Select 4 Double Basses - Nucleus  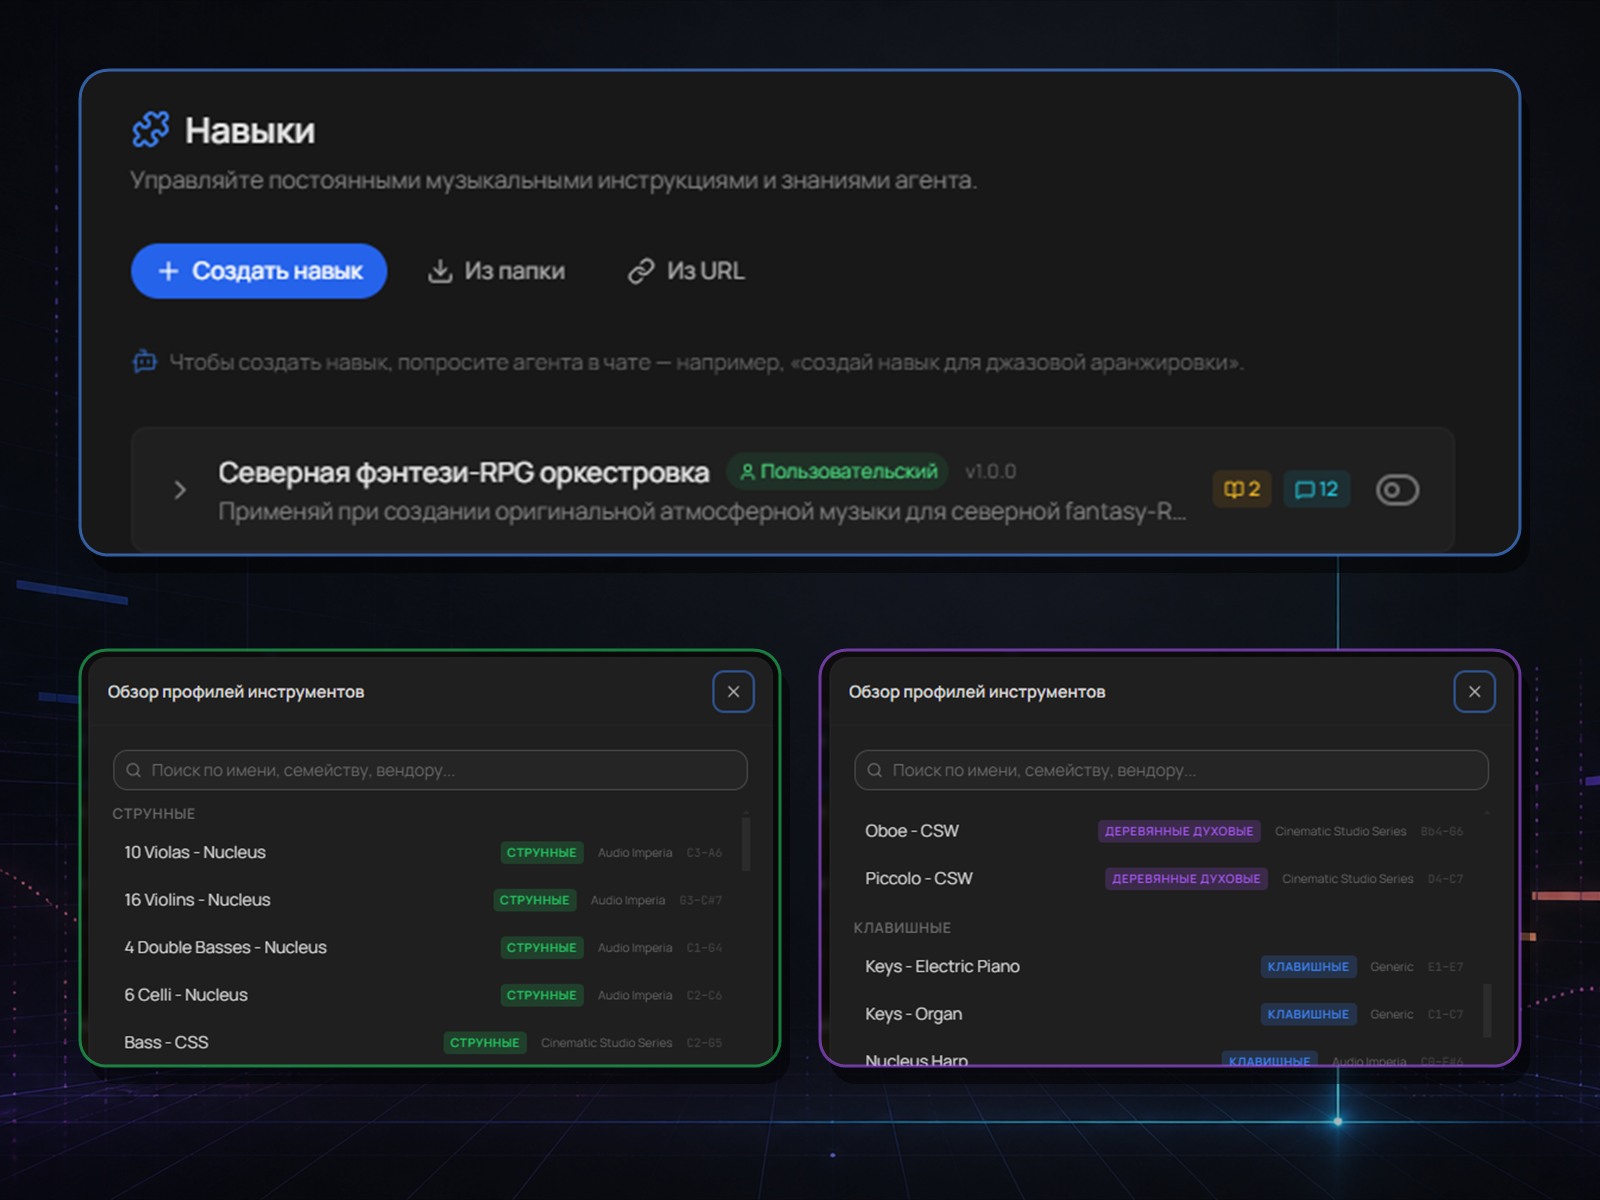pos(423,947)
